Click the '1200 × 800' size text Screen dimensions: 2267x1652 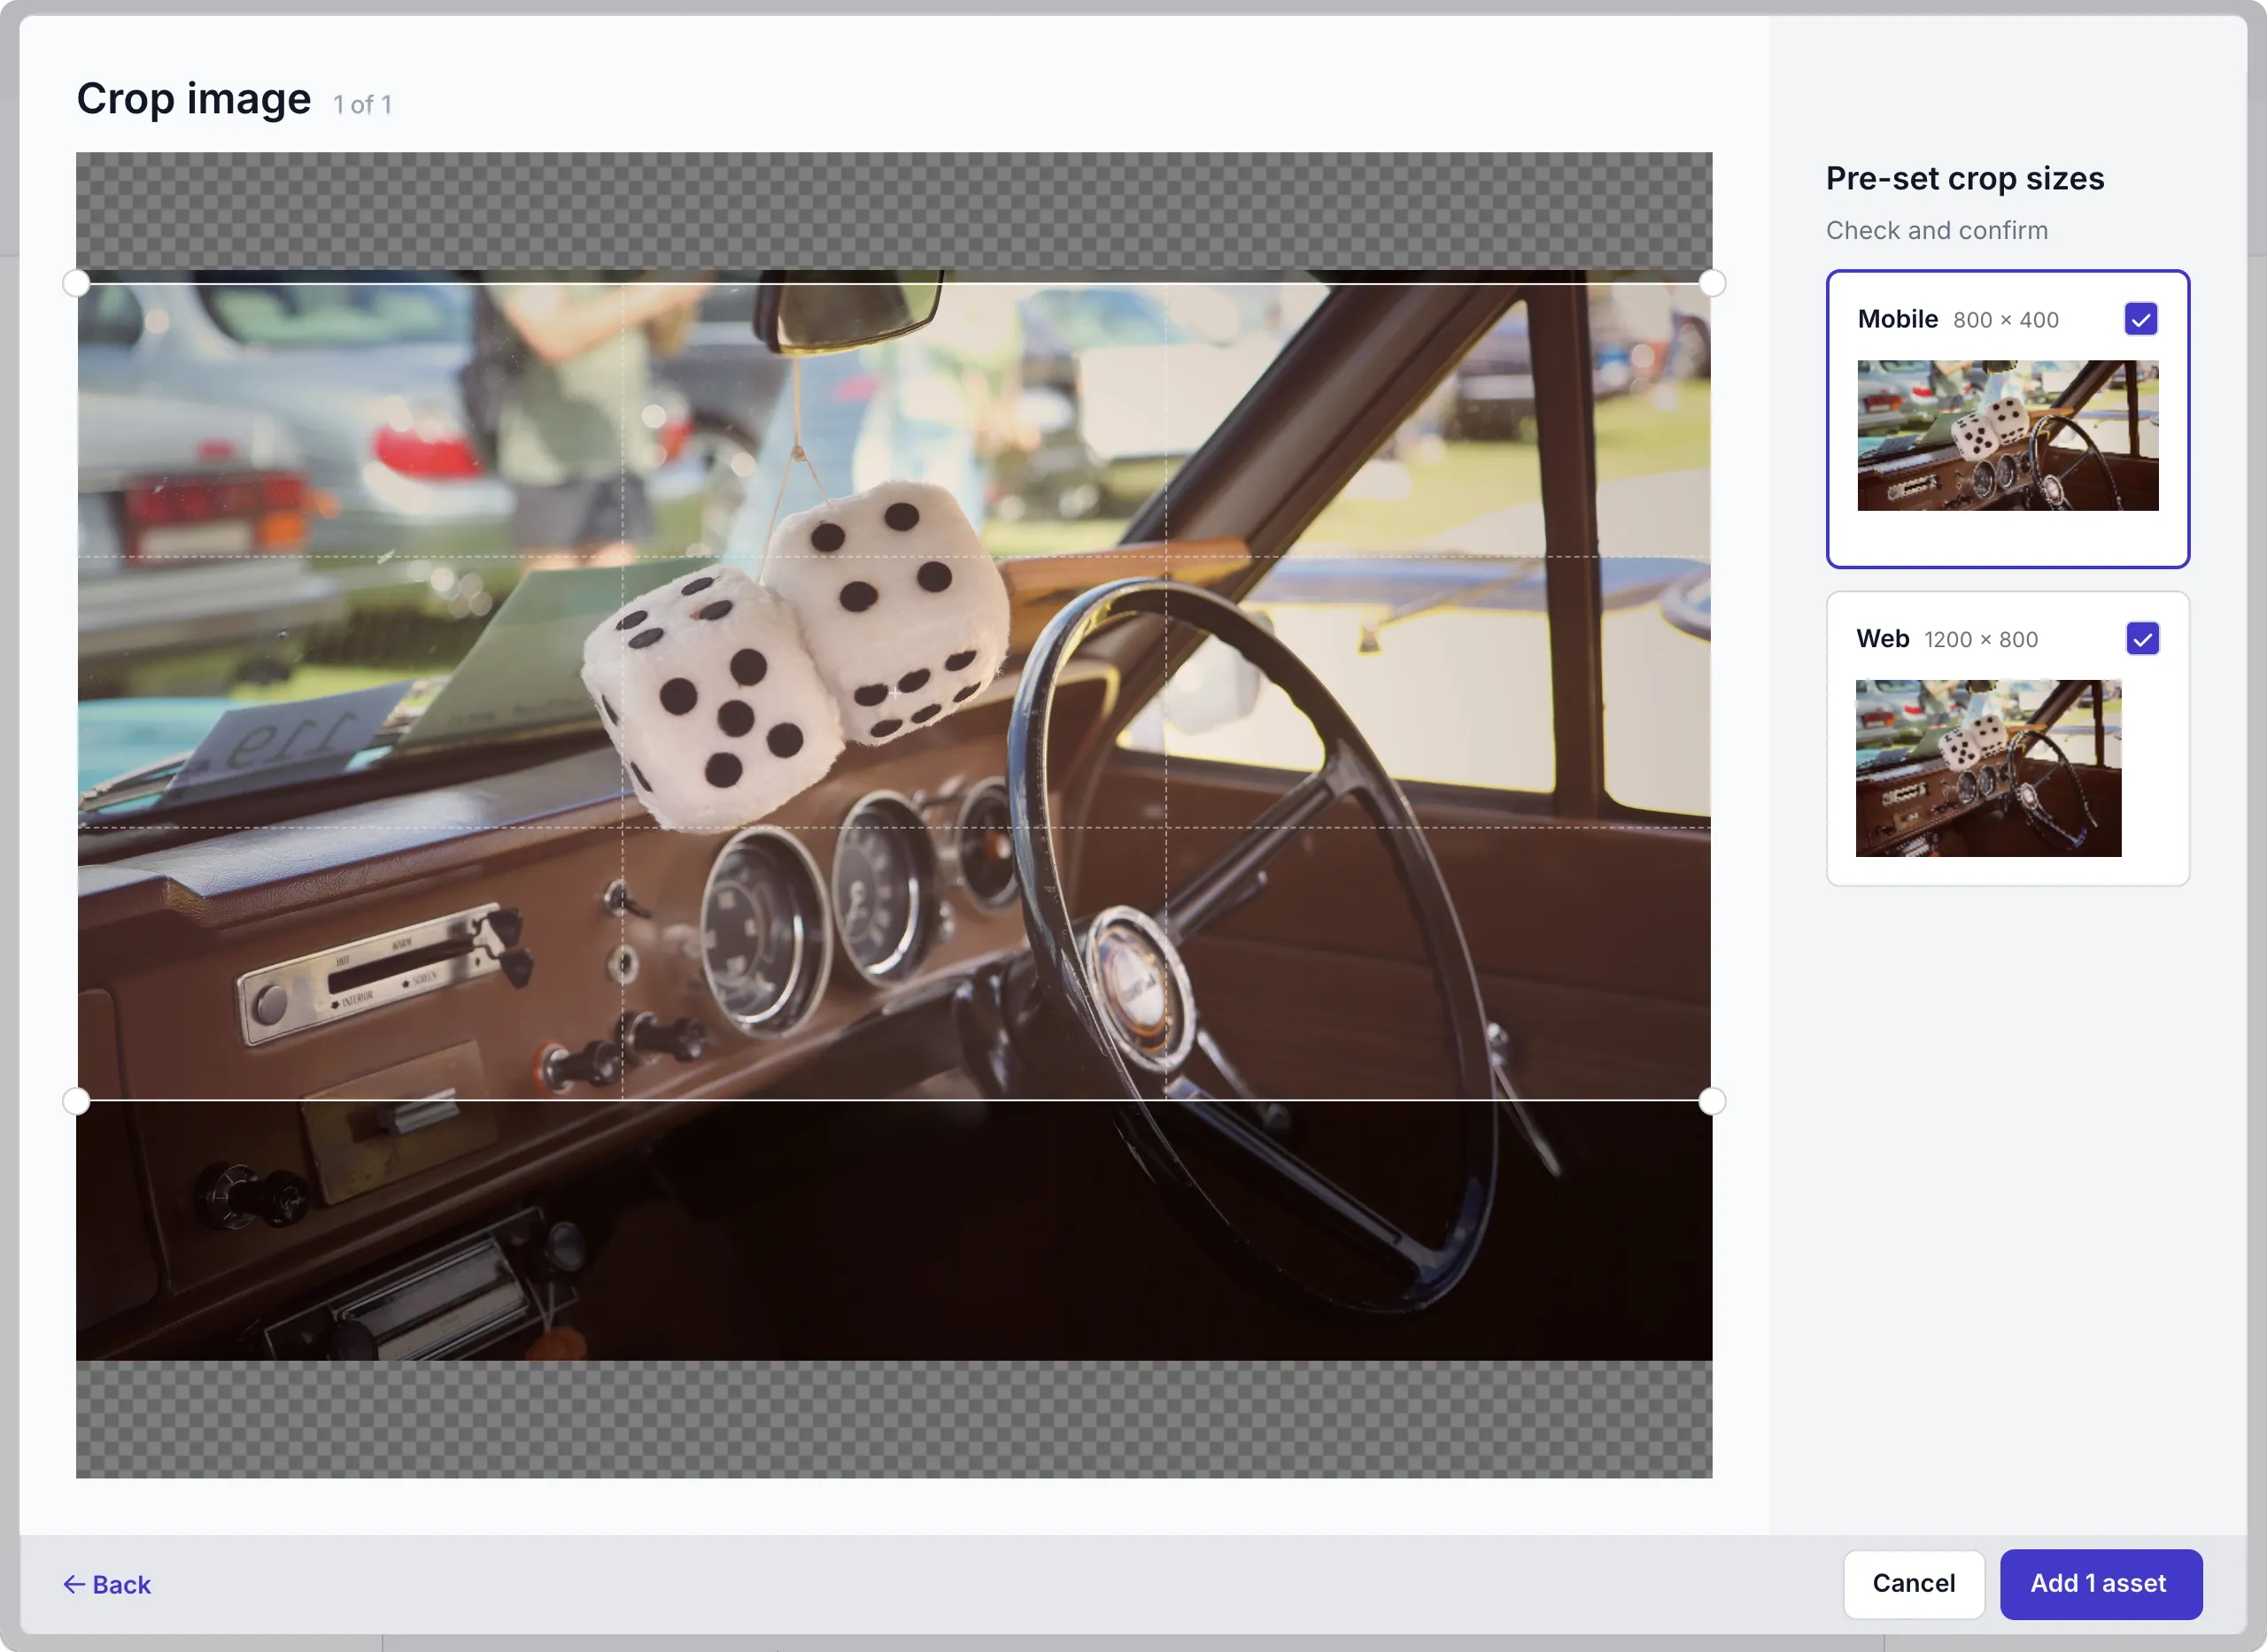[x=1980, y=639]
